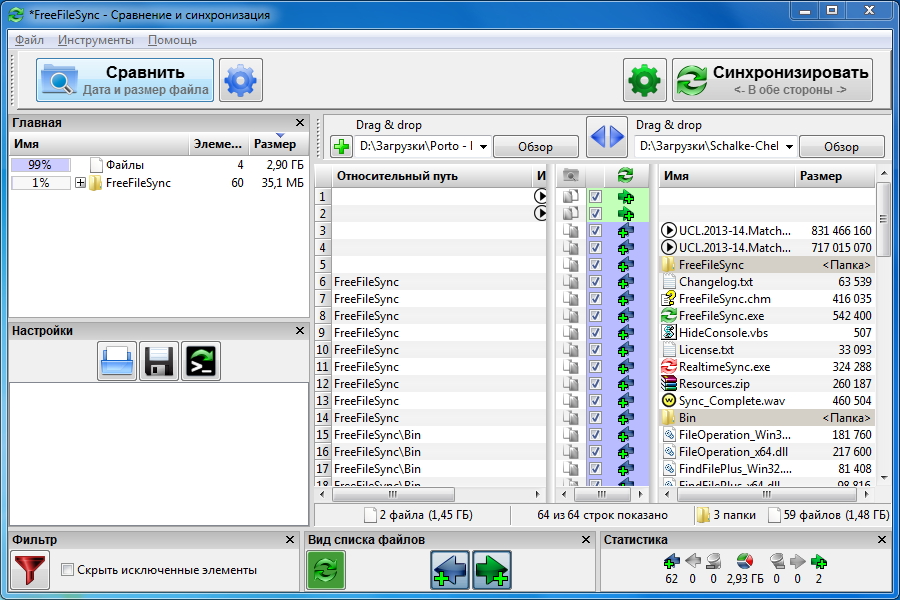Select FreeFileSync.exe file in right grid
Viewport: 900px width, 600px height.
[x=767, y=316]
